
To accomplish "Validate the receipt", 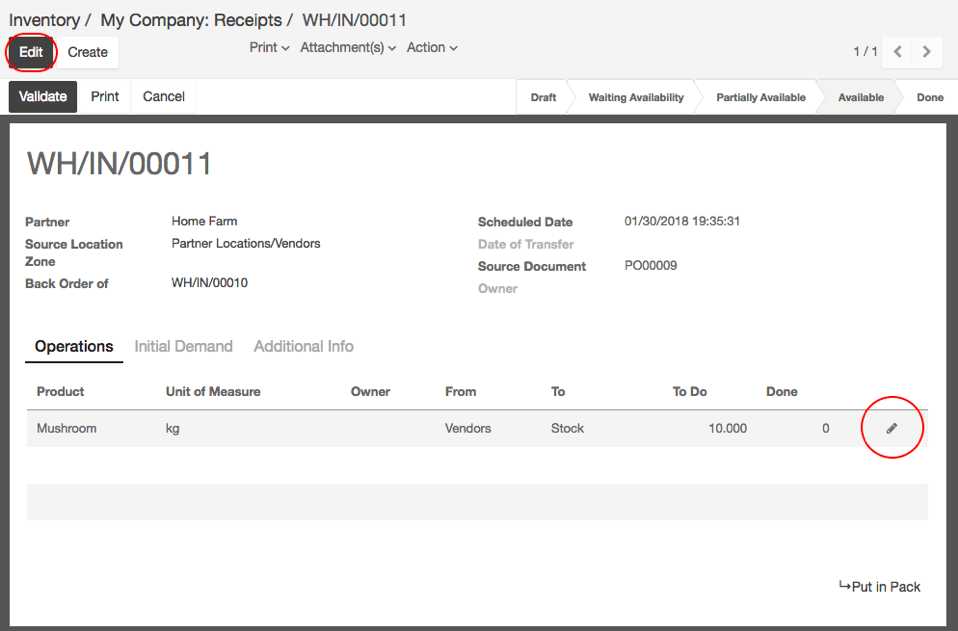I will pos(43,97).
